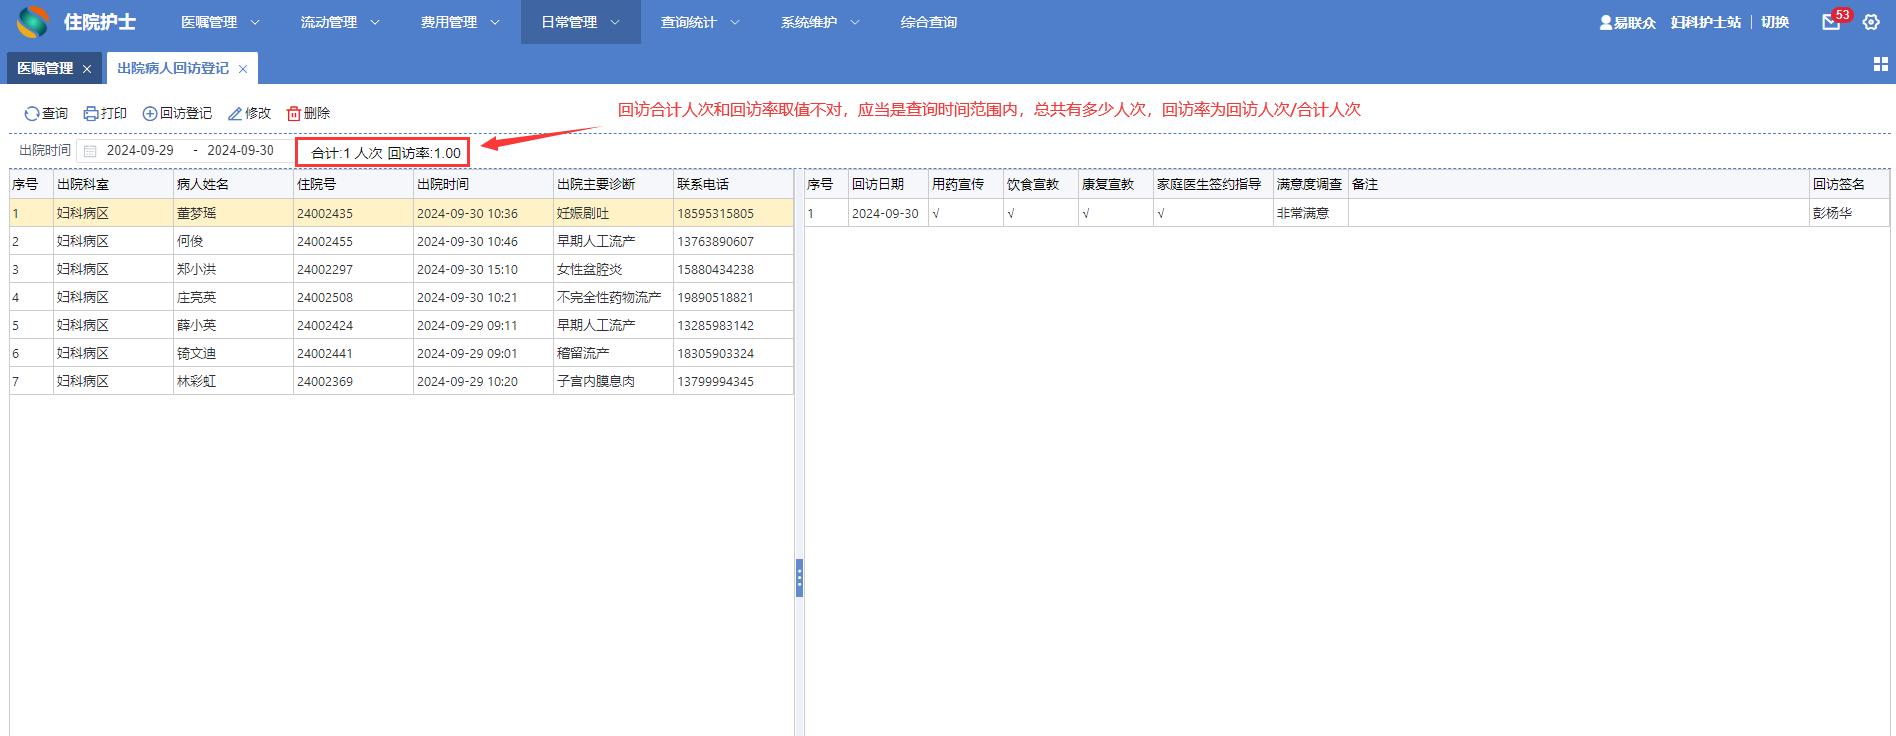Sort by 回访日期 column header

click(888, 185)
